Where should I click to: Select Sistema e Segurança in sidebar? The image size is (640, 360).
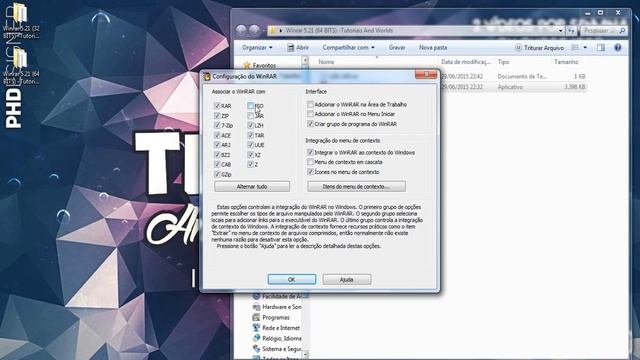pos(278,349)
